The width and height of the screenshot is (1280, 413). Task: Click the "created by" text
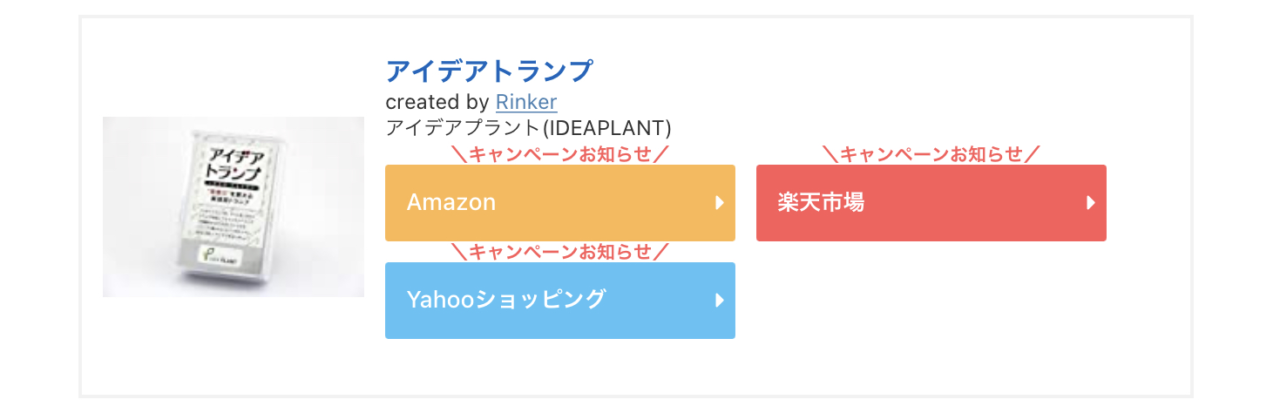pyautogui.click(x=437, y=102)
